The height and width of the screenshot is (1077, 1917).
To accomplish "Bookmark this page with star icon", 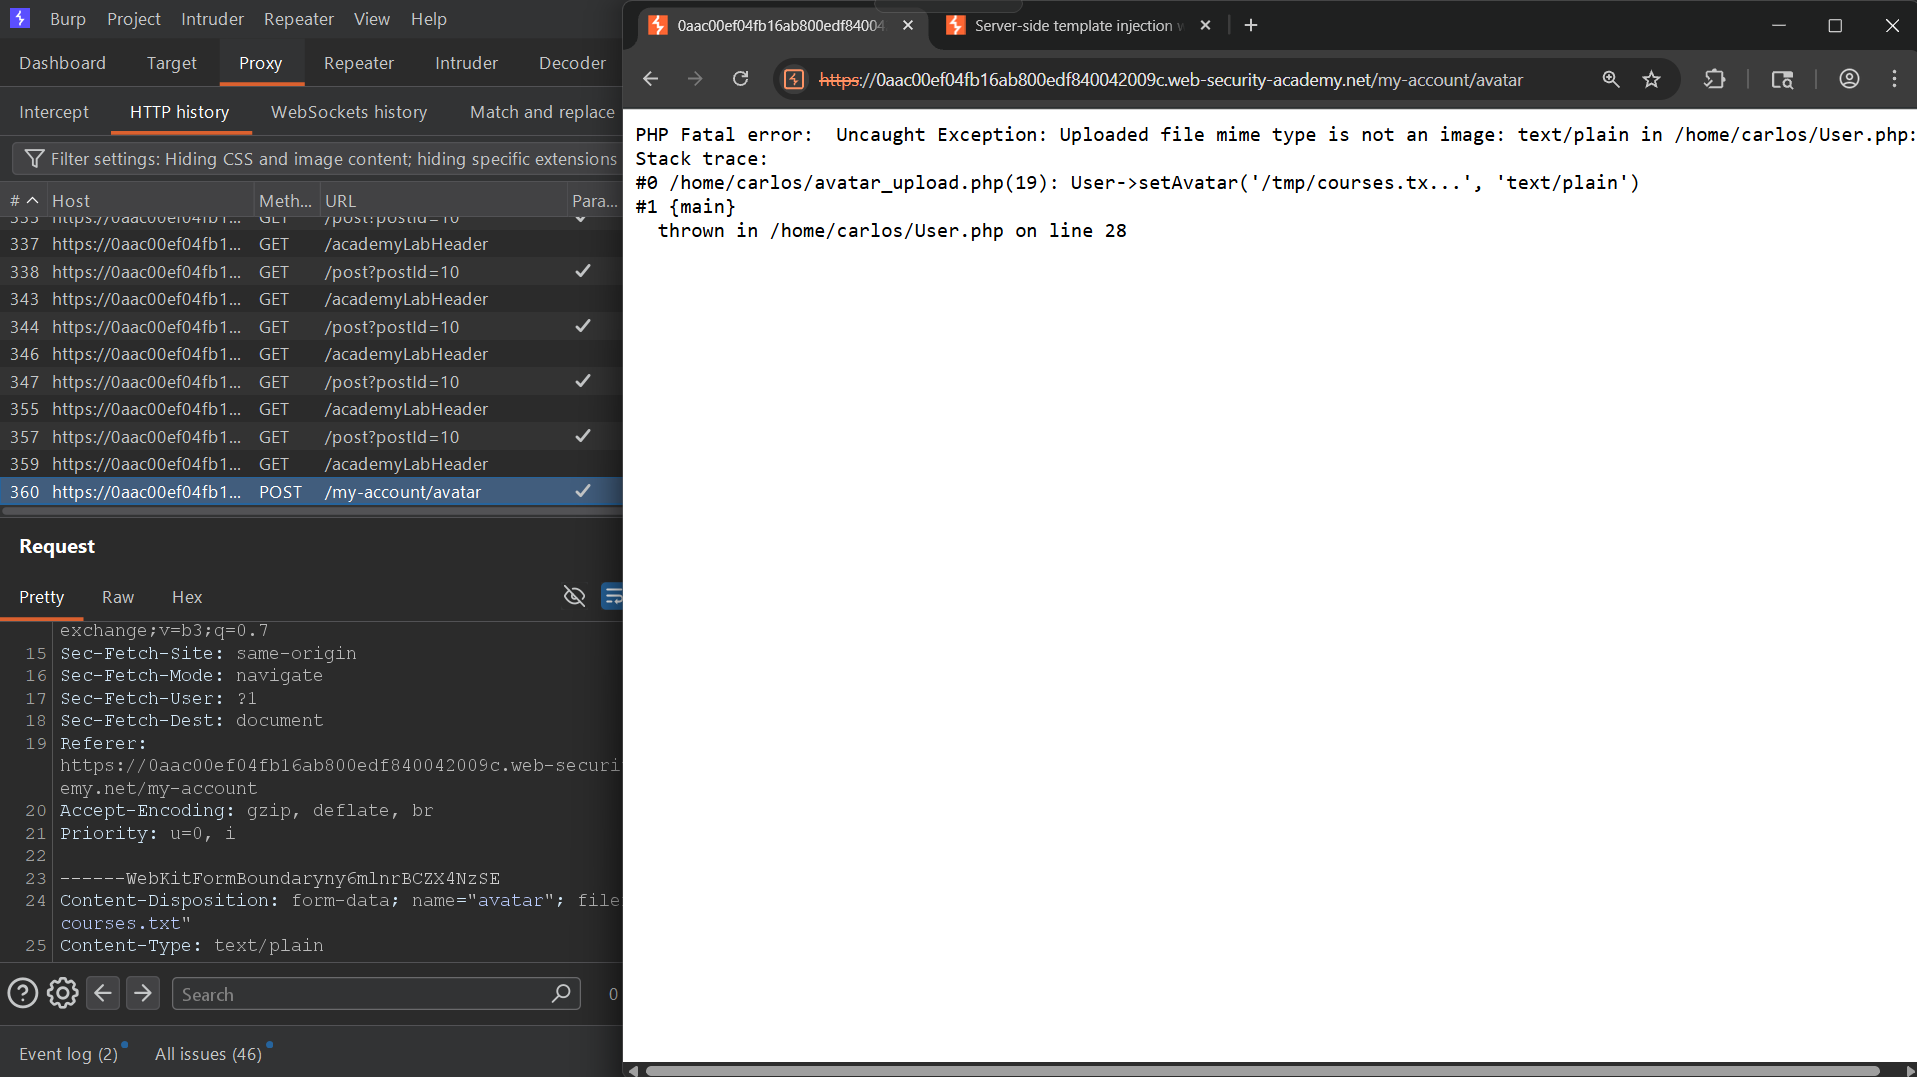I will 1651,79.
